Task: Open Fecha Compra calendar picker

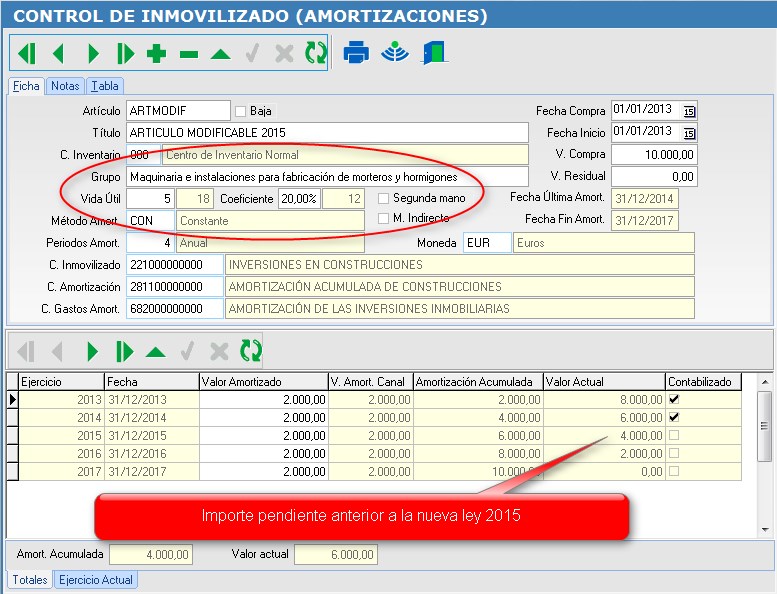Action: (688, 111)
